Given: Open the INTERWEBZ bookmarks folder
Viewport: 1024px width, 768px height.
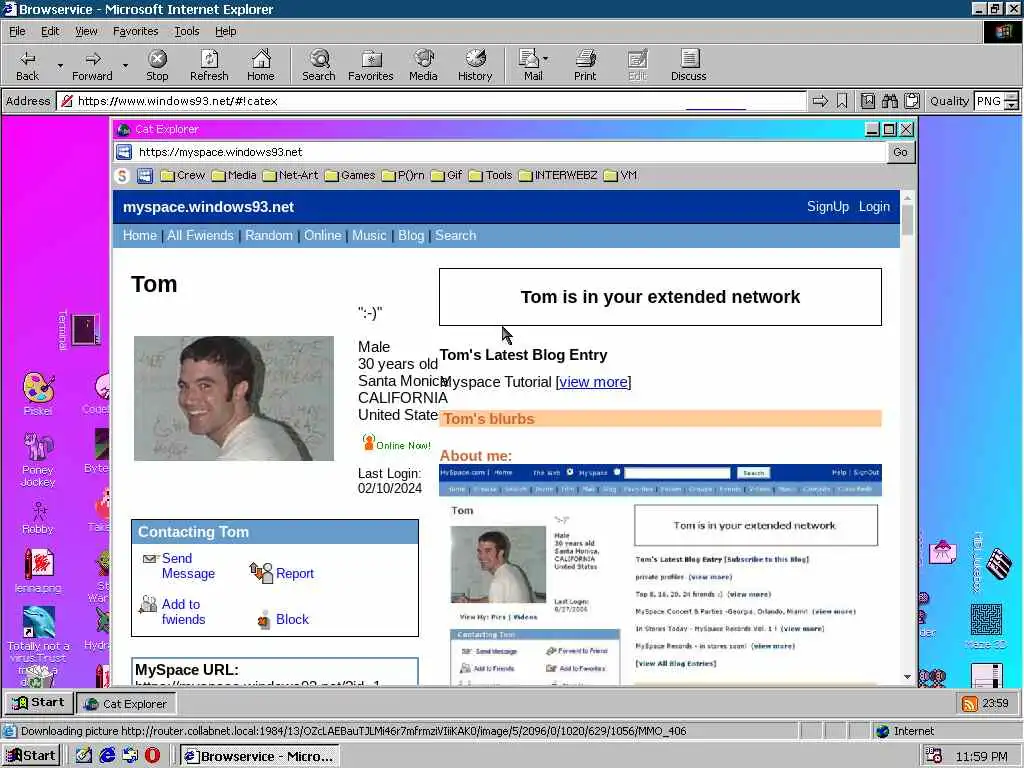Looking at the screenshot, I should point(558,176).
